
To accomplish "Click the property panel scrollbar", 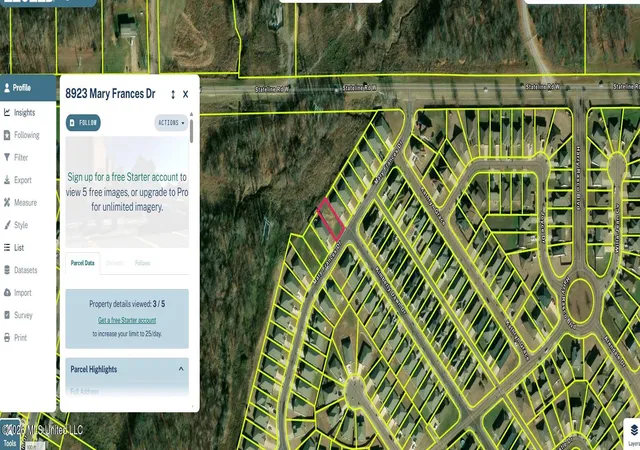I will tap(191, 131).
